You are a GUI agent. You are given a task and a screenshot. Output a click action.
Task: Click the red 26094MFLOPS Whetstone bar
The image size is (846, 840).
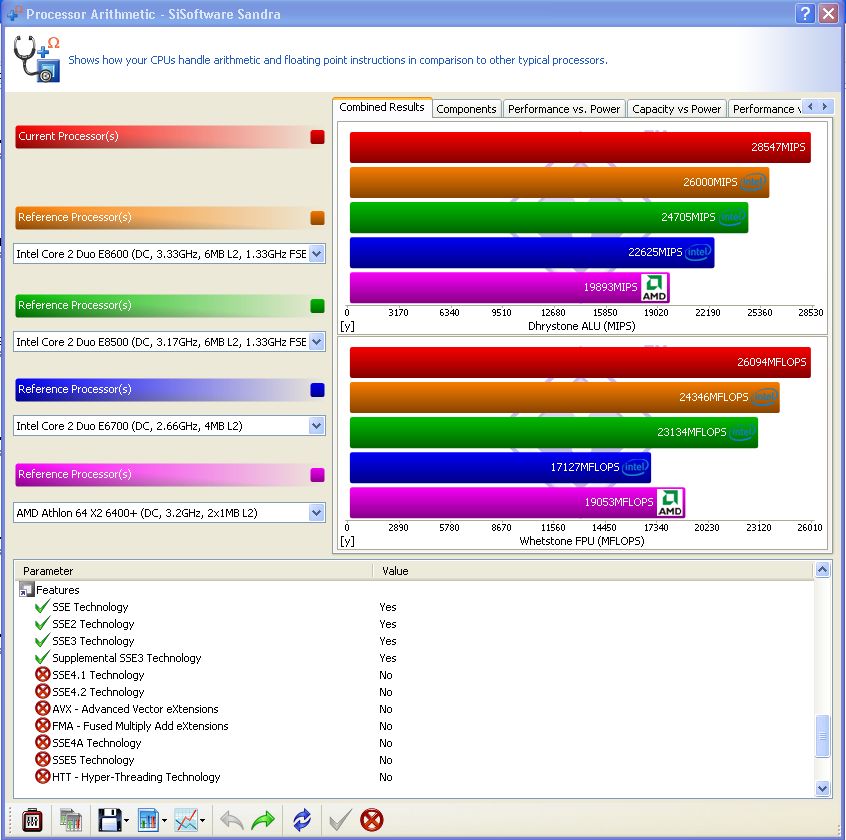580,362
